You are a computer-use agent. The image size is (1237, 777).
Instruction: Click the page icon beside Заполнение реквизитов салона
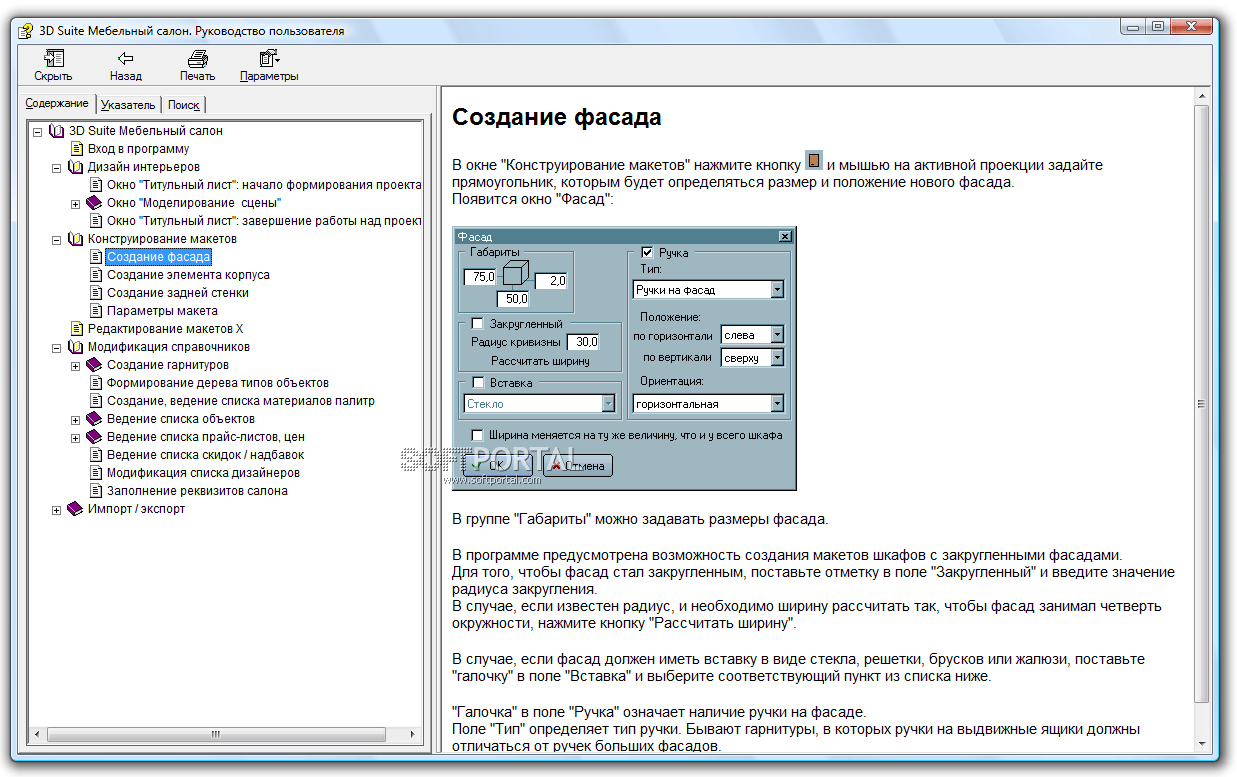click(x=96, y=491)
